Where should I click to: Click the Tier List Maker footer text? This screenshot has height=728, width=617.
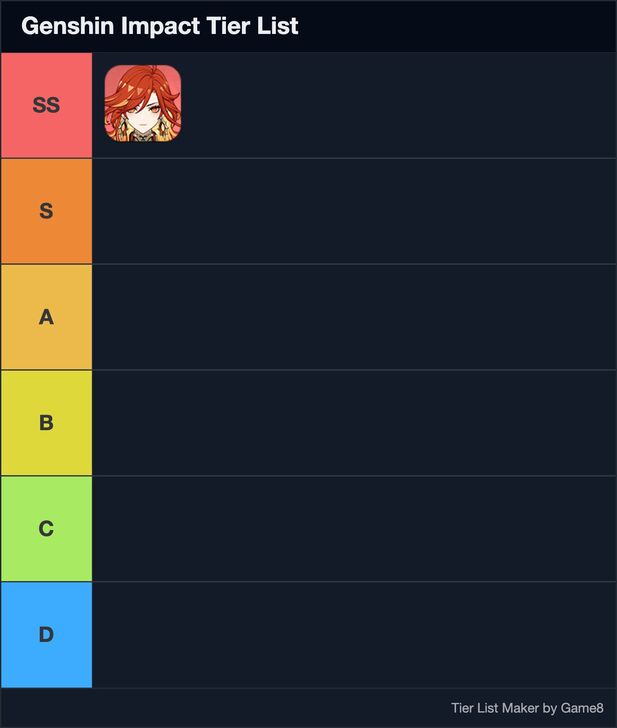[495, 708]
